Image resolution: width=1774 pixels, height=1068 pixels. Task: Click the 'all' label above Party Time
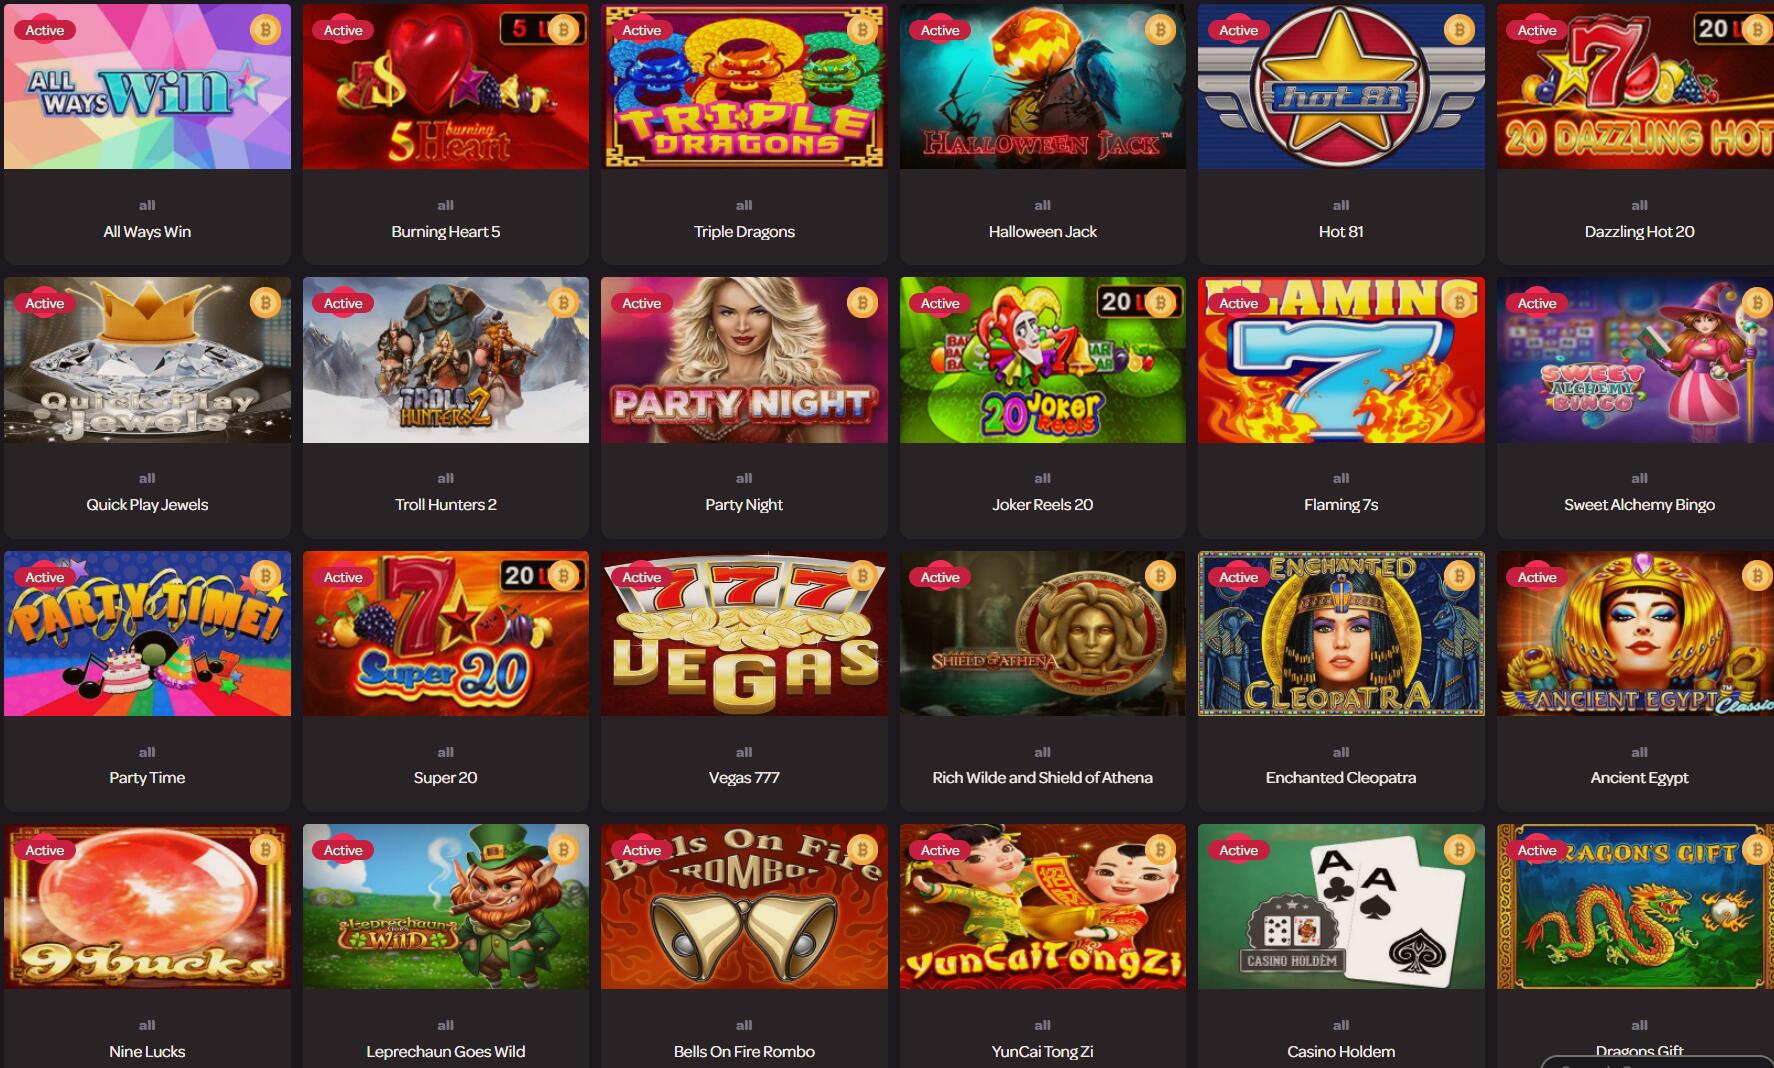pyautogui.click(x=147, y=752)
